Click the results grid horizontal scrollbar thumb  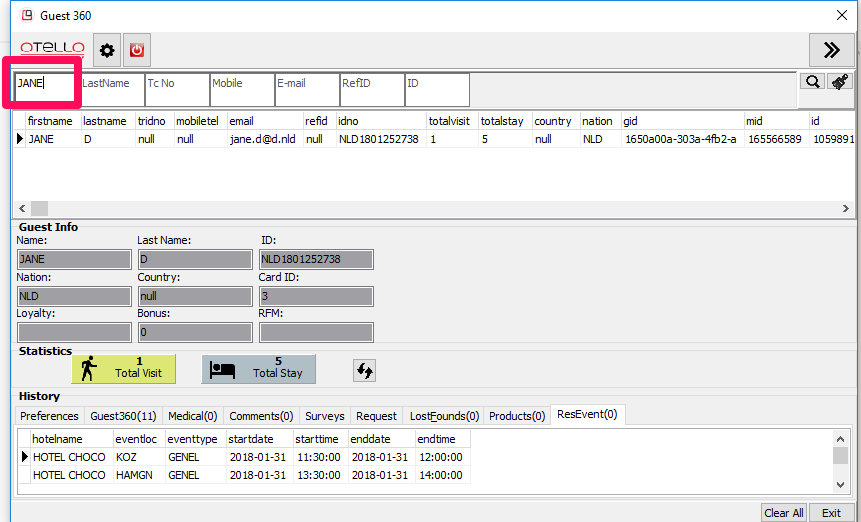(x=39, y=209)
